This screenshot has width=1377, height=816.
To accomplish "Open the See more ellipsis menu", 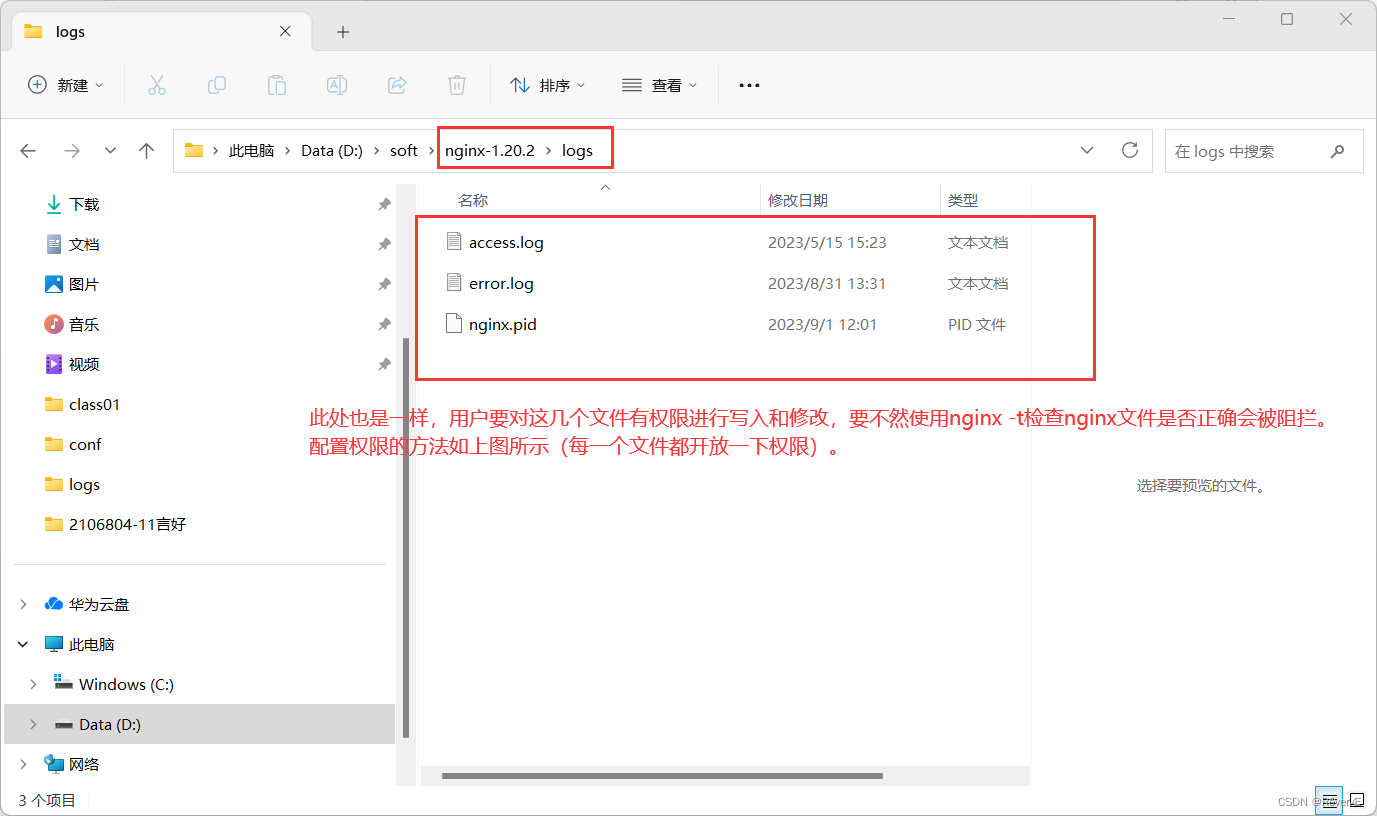I will pyautogui.click(x=749, y=86).
